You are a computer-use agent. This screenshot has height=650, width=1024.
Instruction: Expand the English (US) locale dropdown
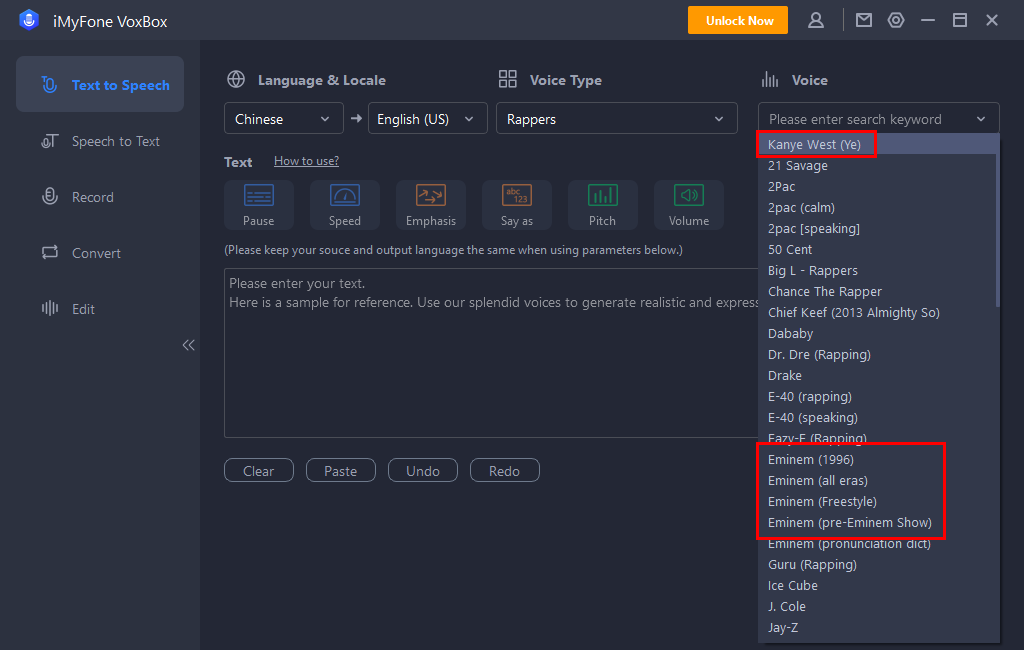coord(428,118)
